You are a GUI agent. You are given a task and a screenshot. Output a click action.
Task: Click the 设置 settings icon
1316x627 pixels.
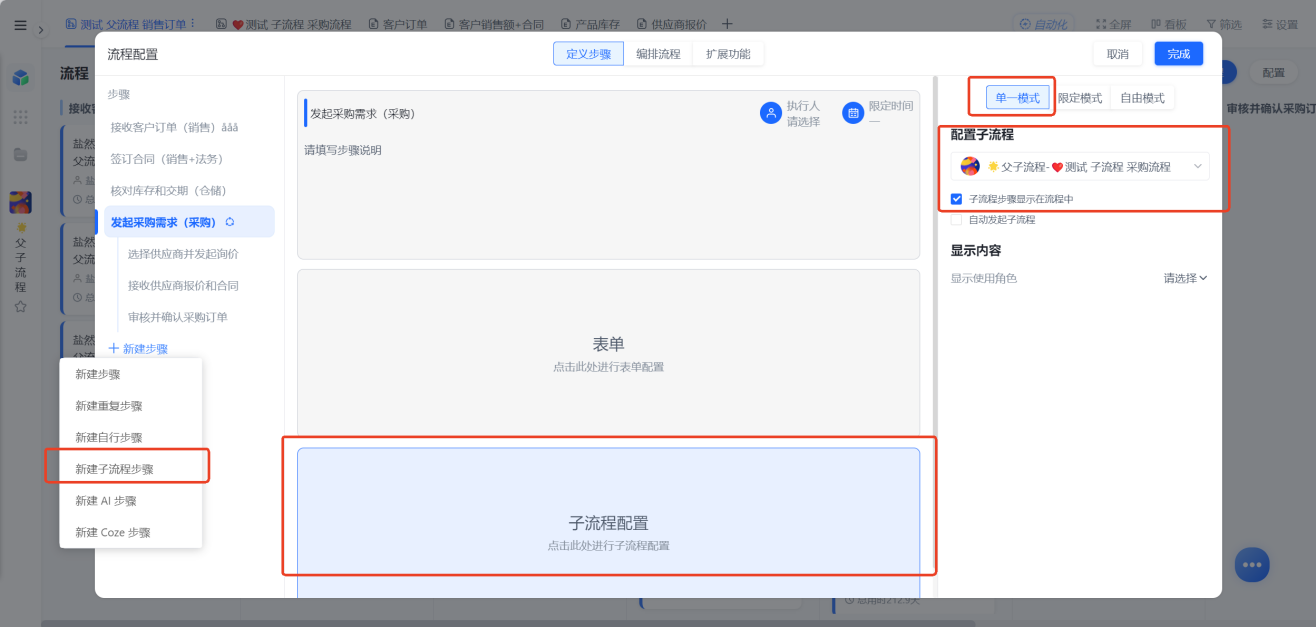coord(1267,24)
